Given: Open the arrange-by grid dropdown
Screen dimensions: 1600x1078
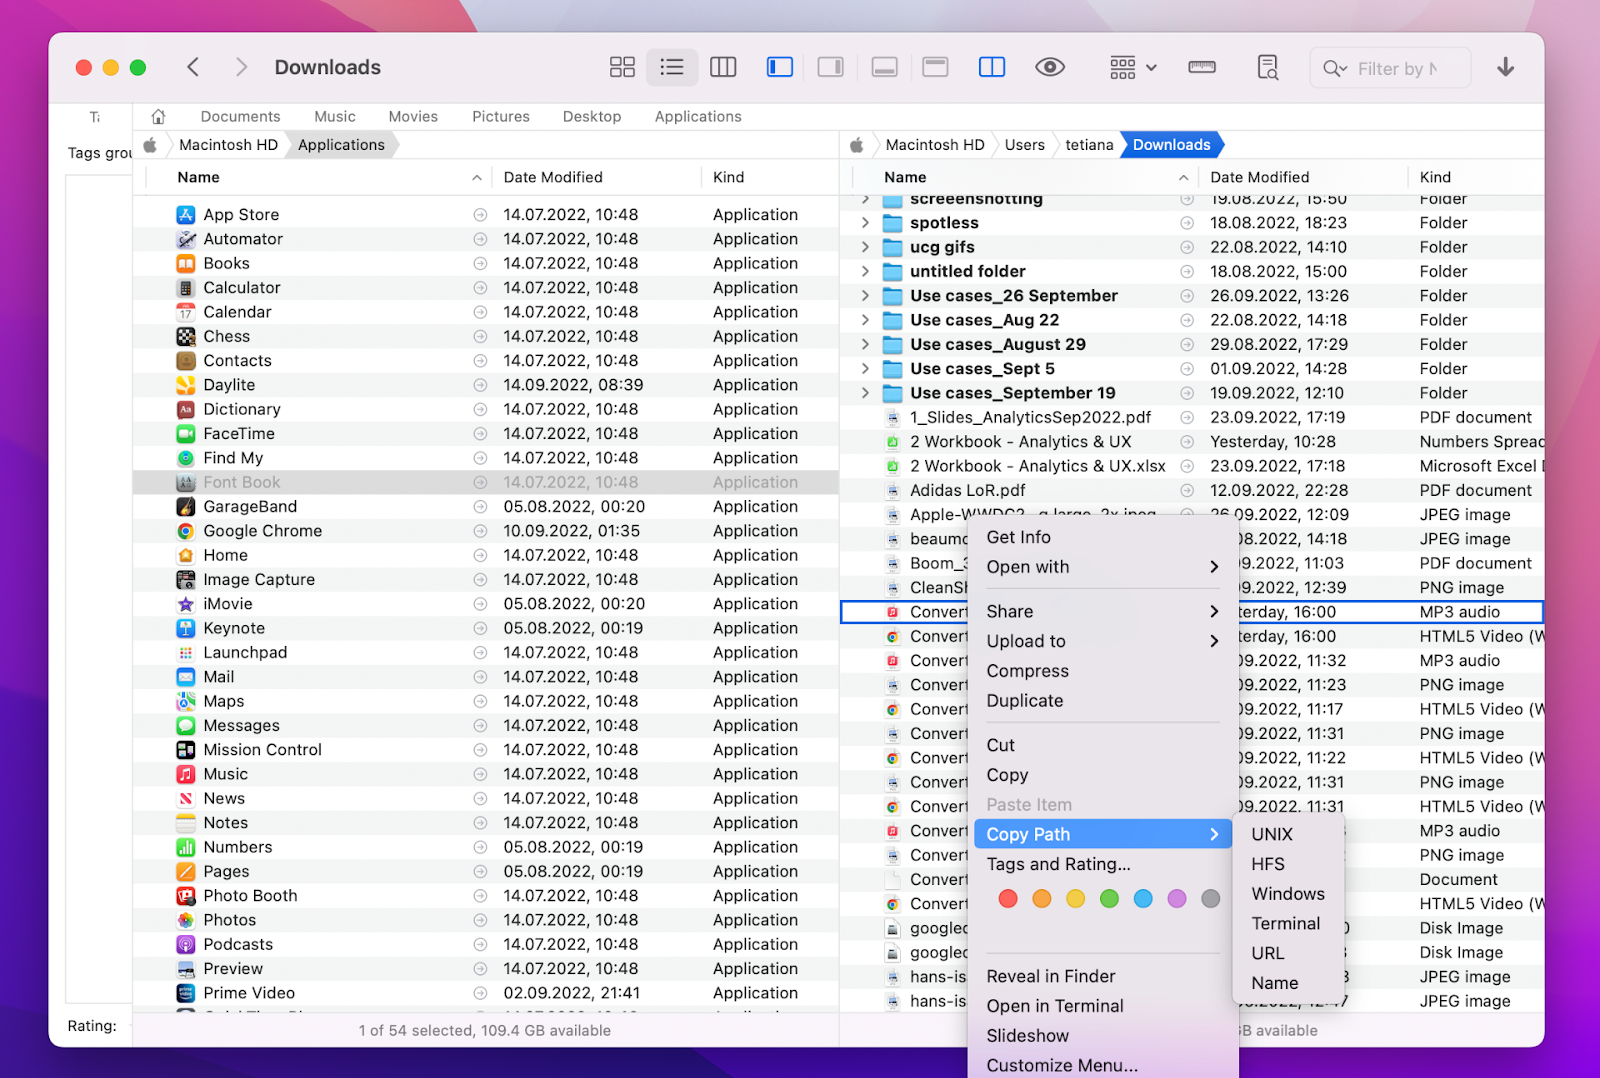Looking at the screenshot, I should click(x=1133, y=67).
